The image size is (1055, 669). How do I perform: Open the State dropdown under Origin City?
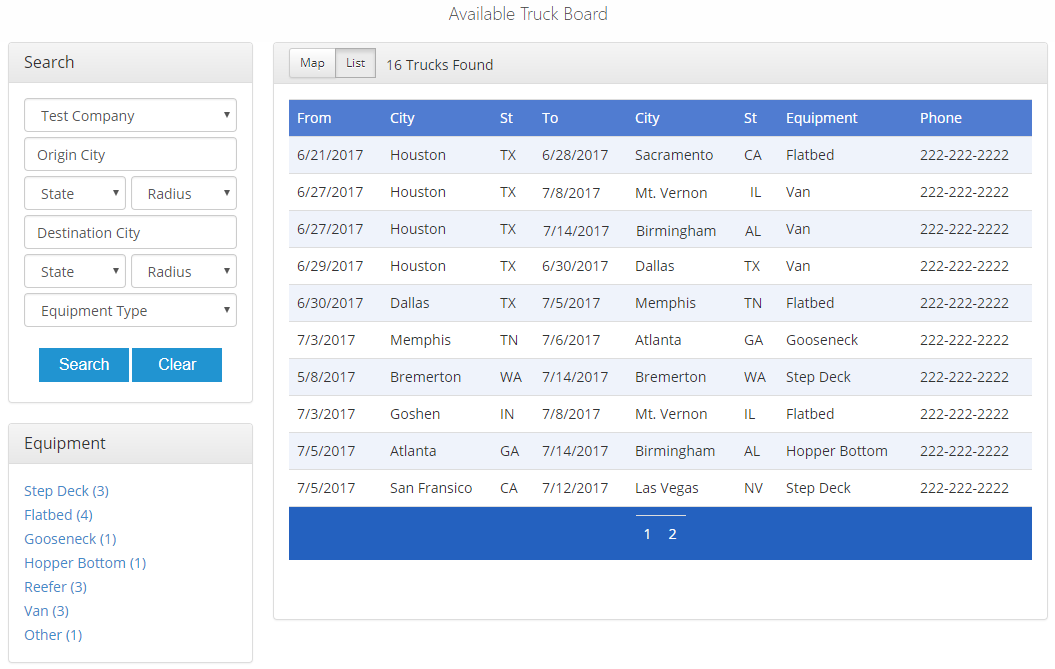tap(75, 194)
